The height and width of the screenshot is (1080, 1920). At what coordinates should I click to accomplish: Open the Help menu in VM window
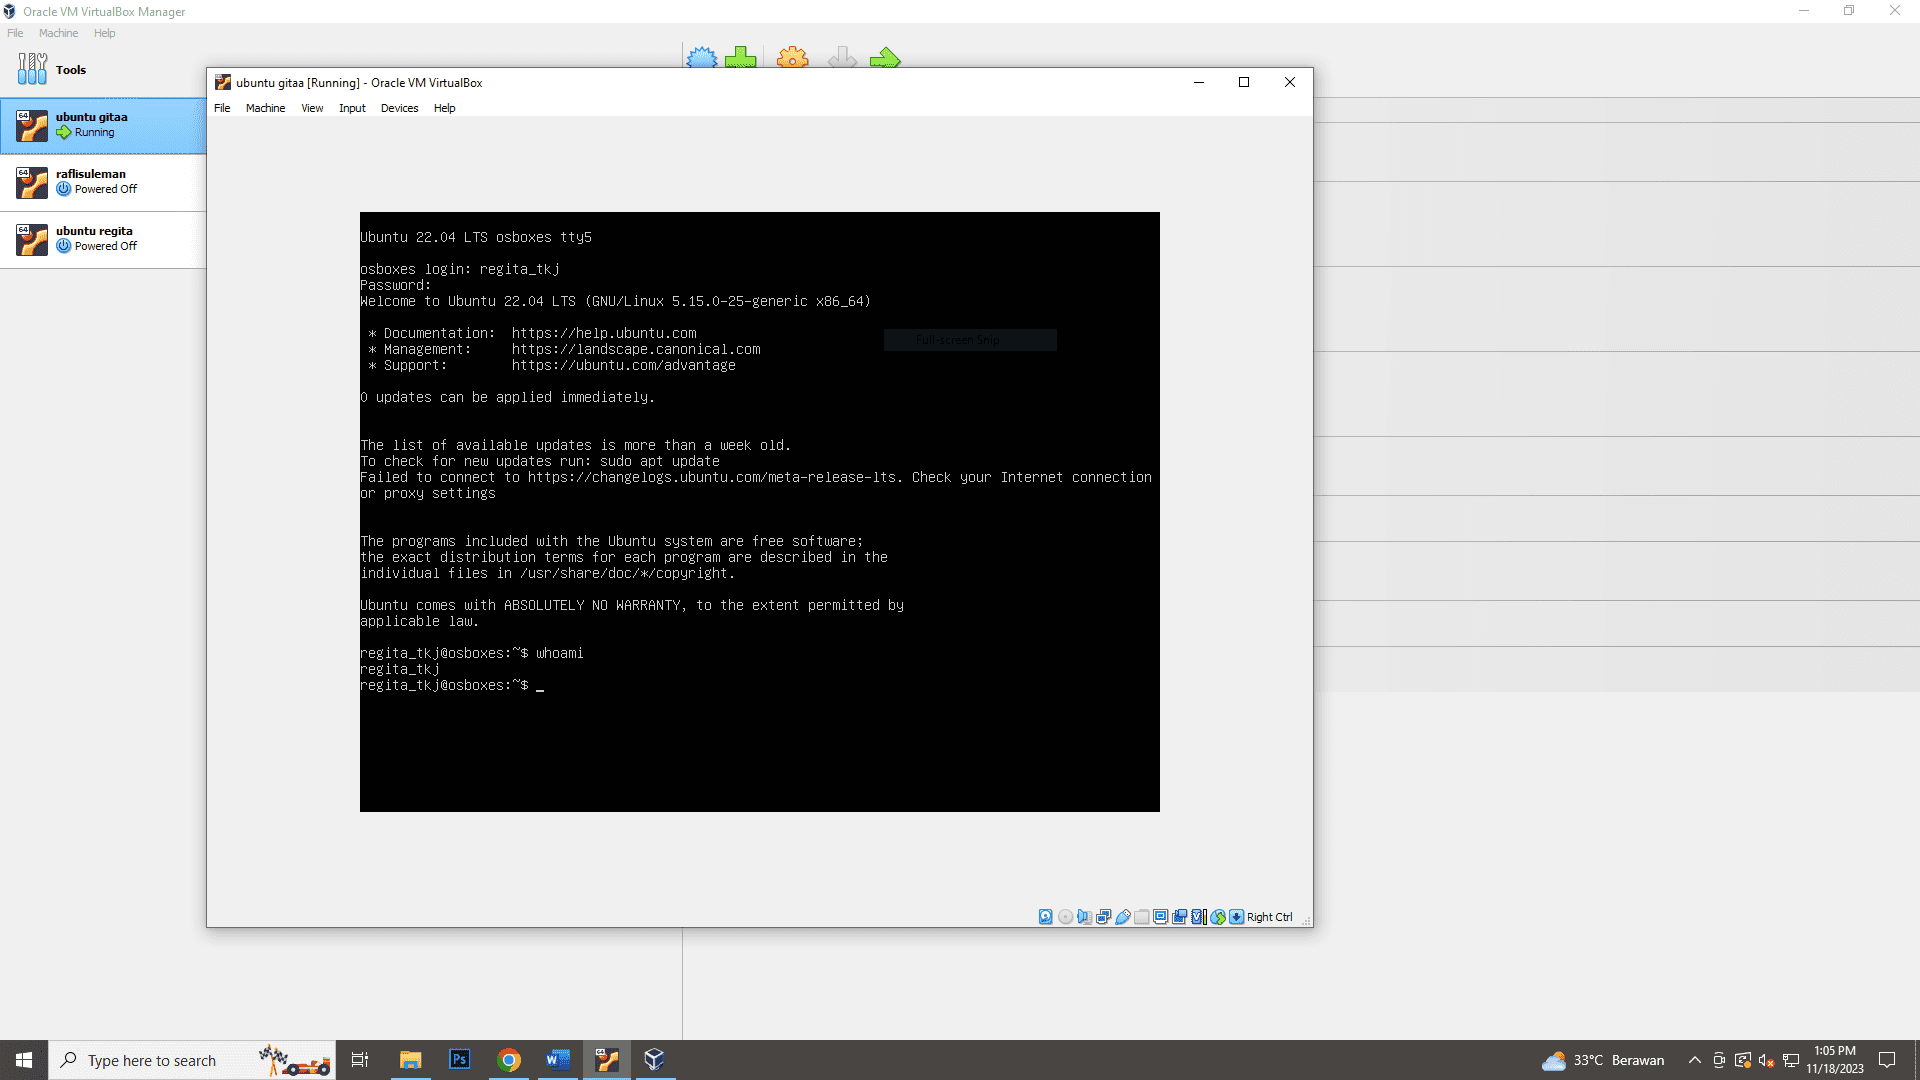coord(444,108)
